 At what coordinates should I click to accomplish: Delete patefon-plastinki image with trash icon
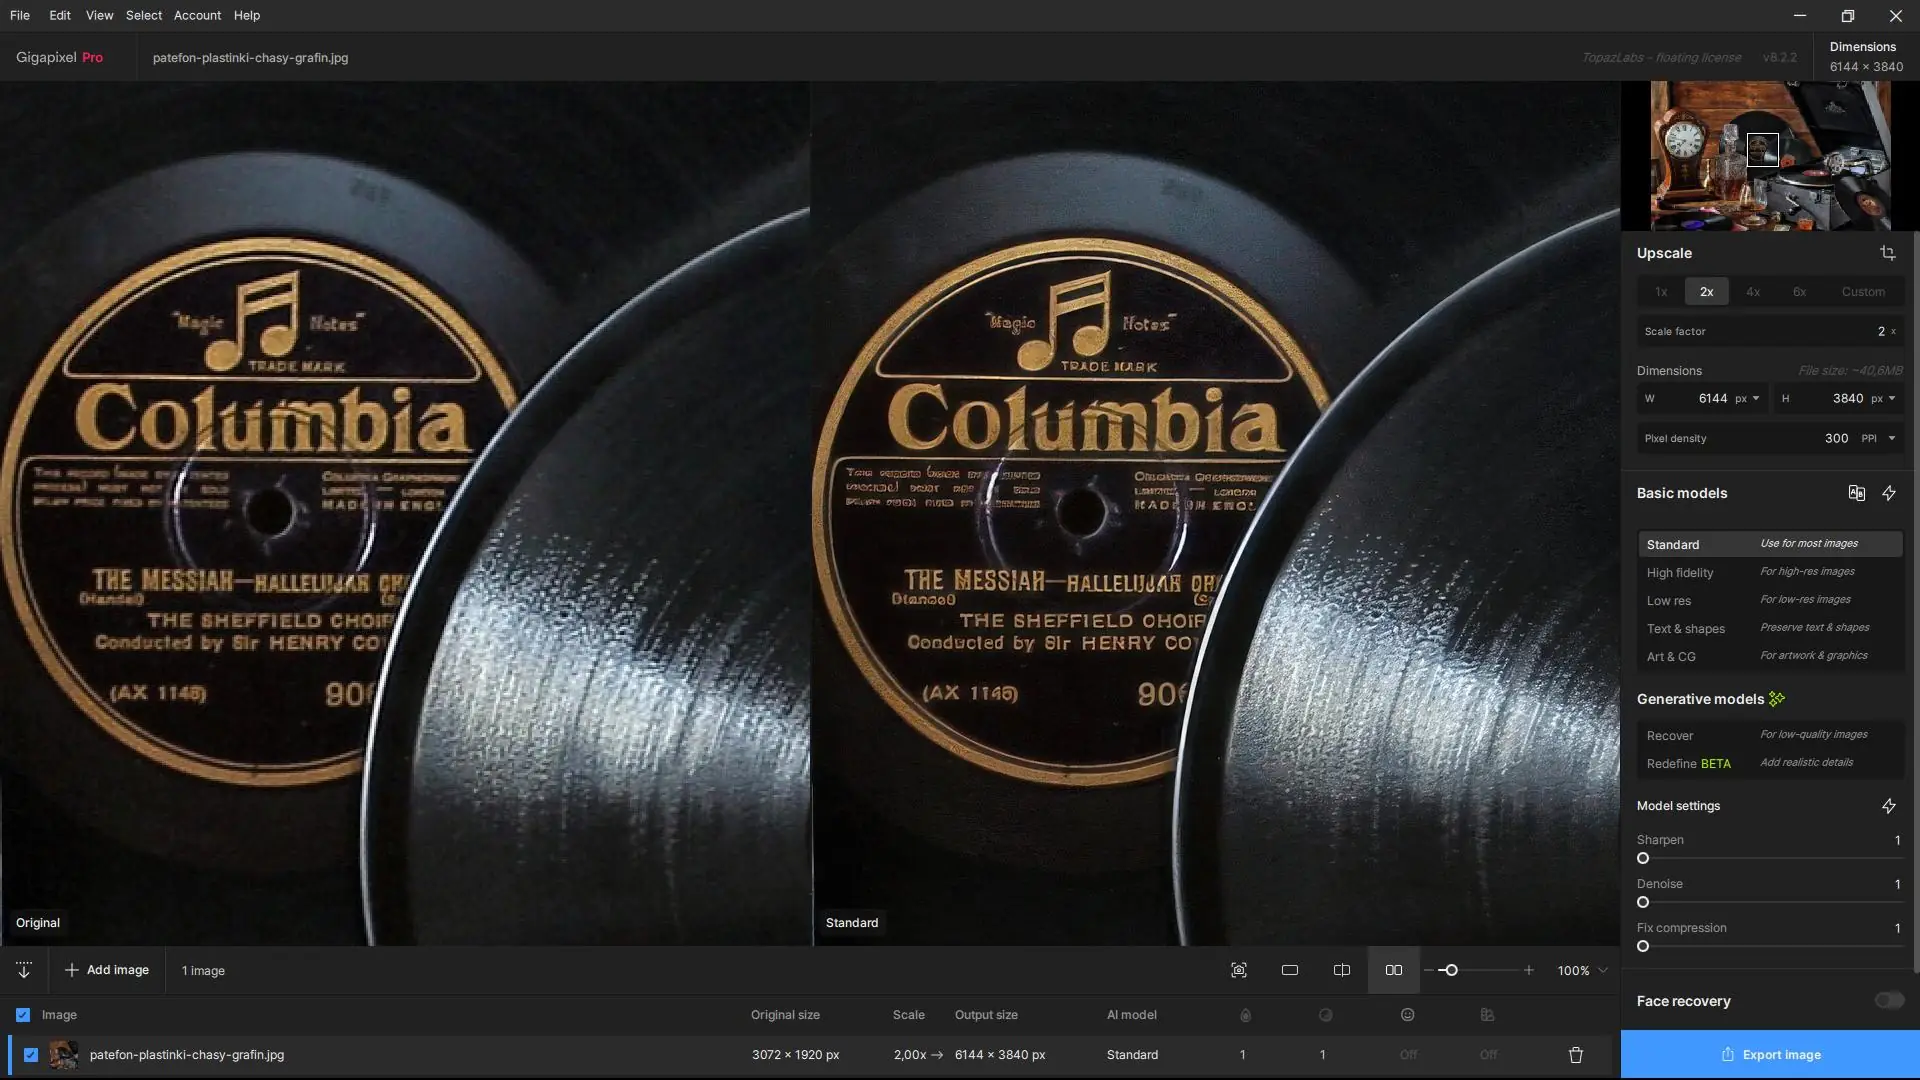[x=1575, y=1055]
